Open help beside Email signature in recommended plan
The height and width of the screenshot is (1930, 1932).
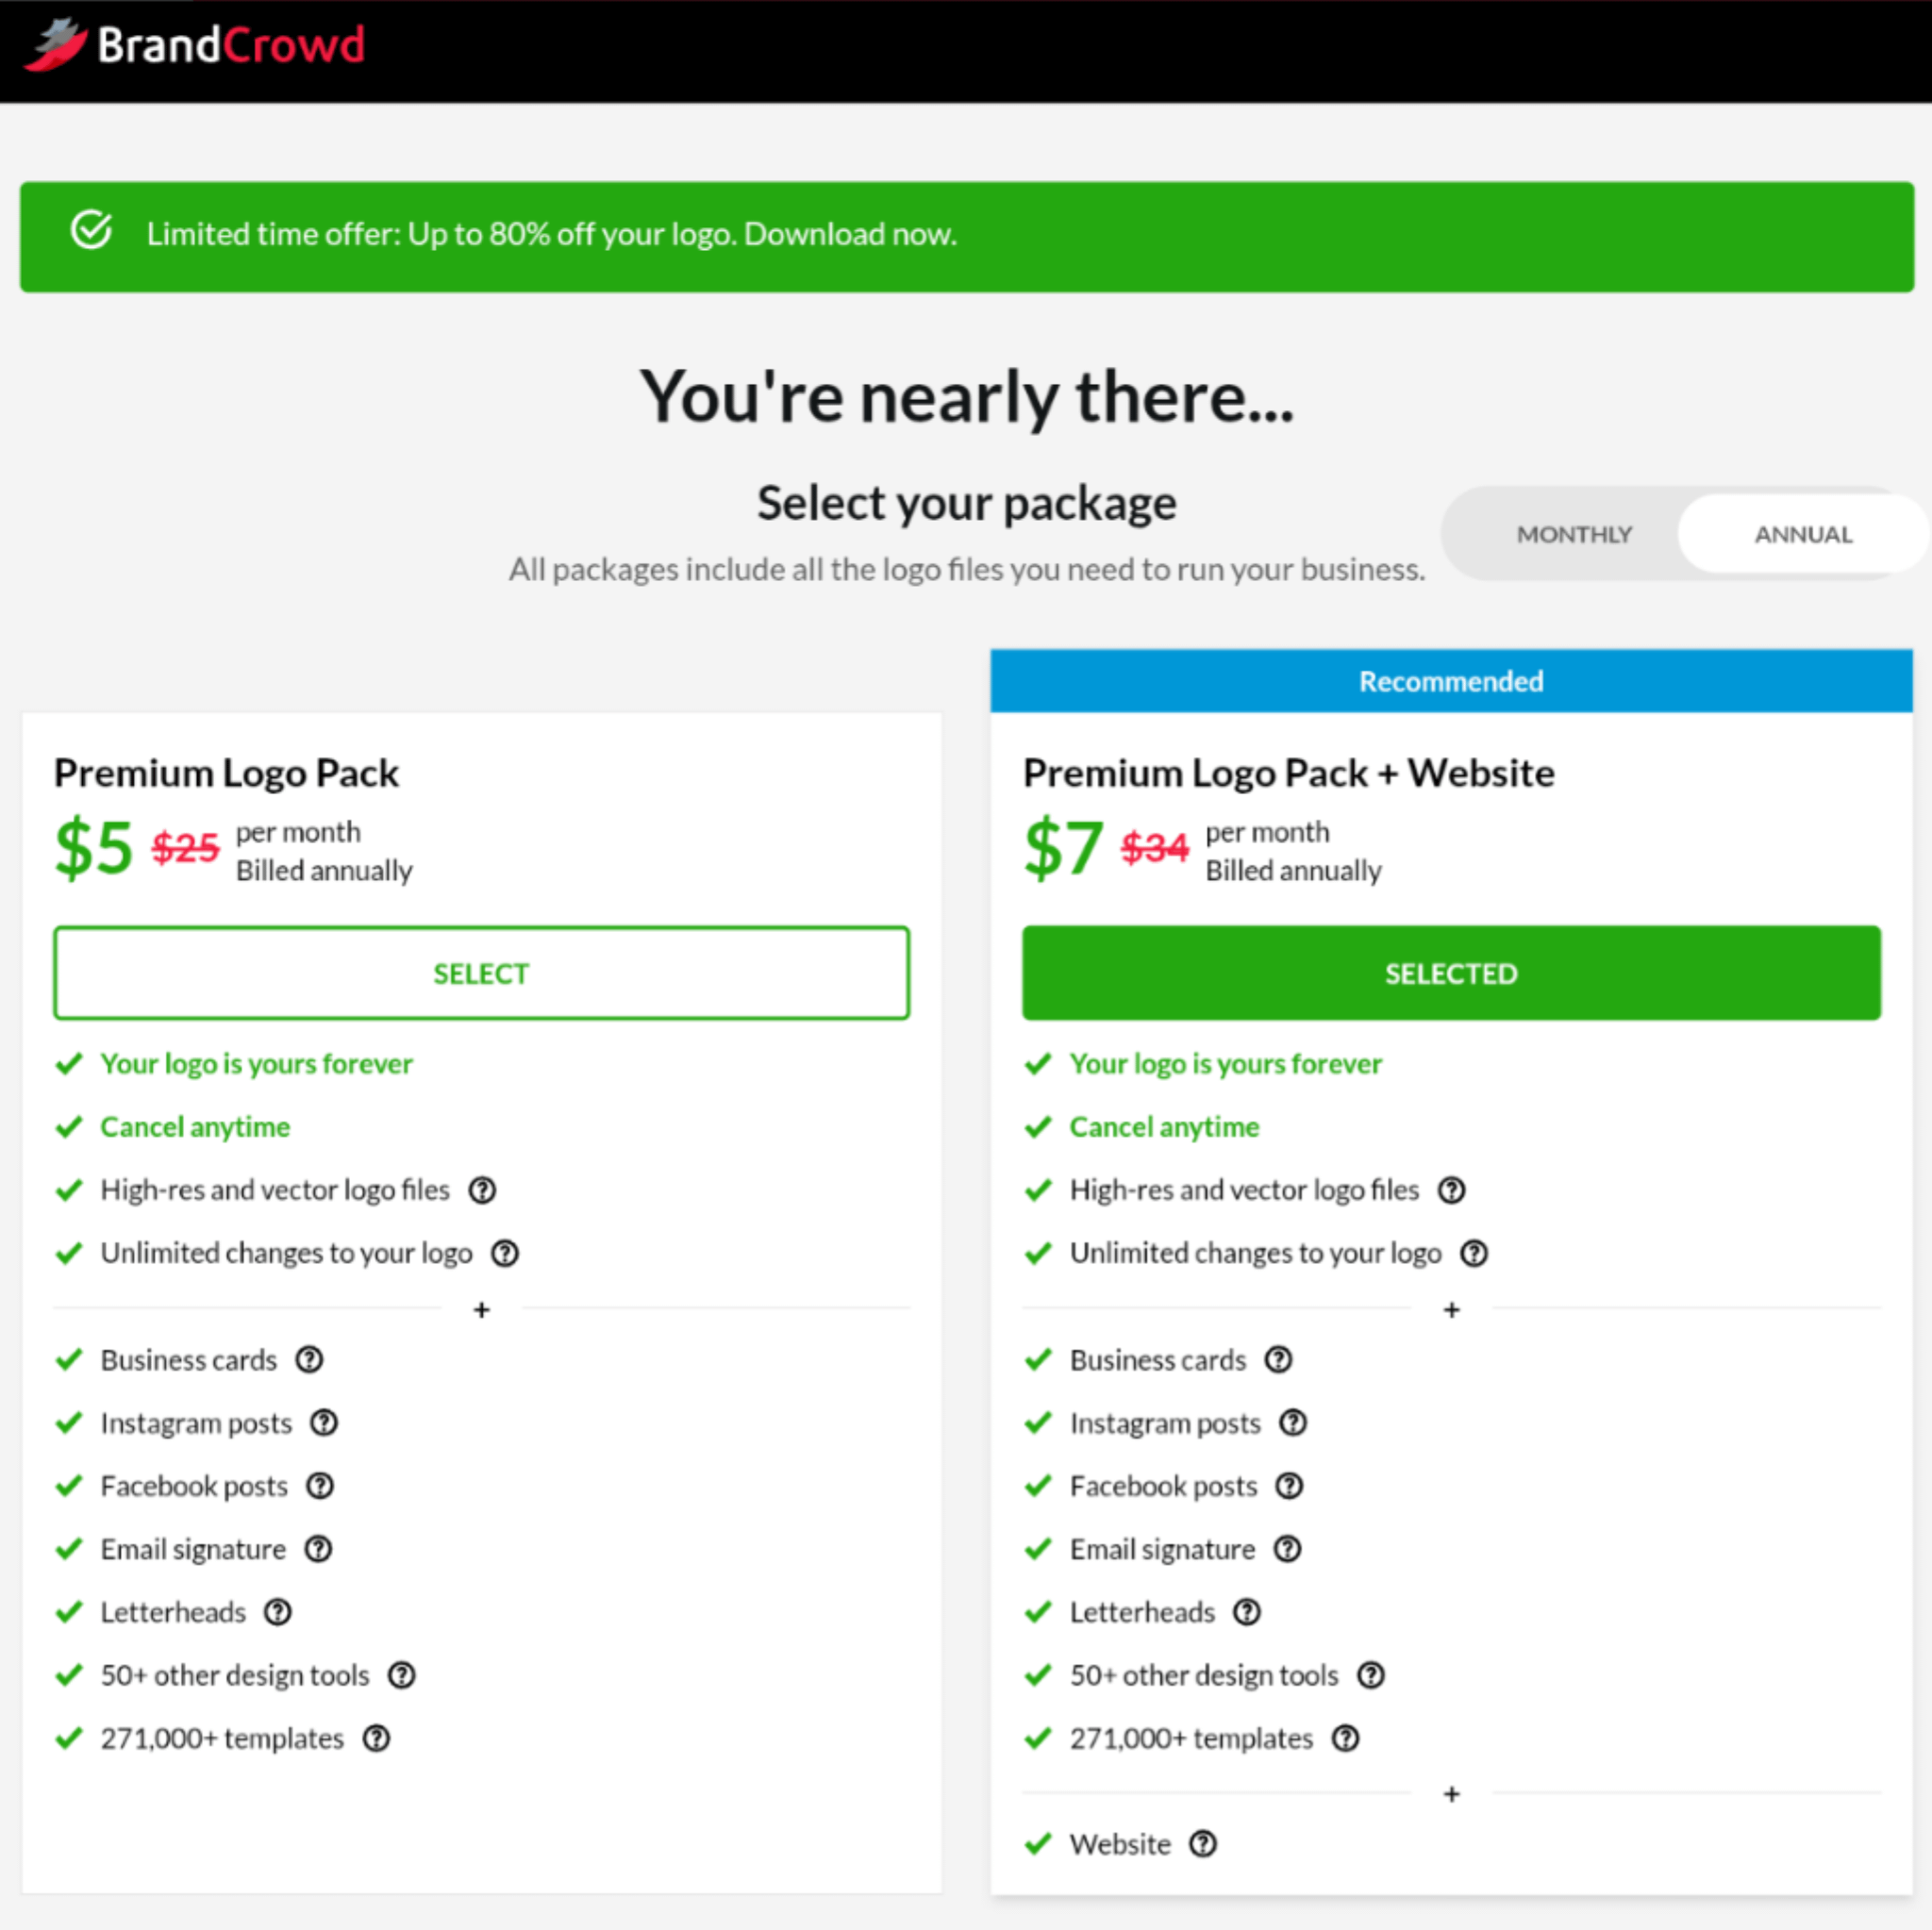(1287, 1549)
